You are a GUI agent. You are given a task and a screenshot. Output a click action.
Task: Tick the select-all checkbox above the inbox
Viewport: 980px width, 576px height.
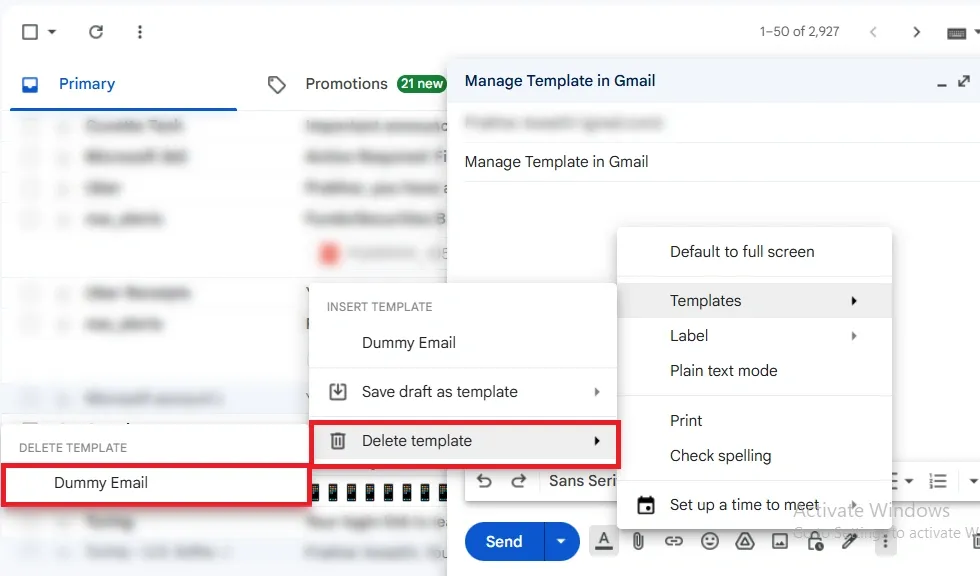click(x=30, y=32)
